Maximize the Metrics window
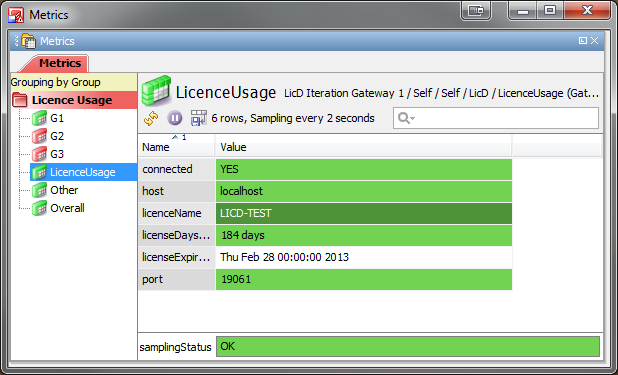The width and height of the screenshot is (618, 375). [550, 10]
